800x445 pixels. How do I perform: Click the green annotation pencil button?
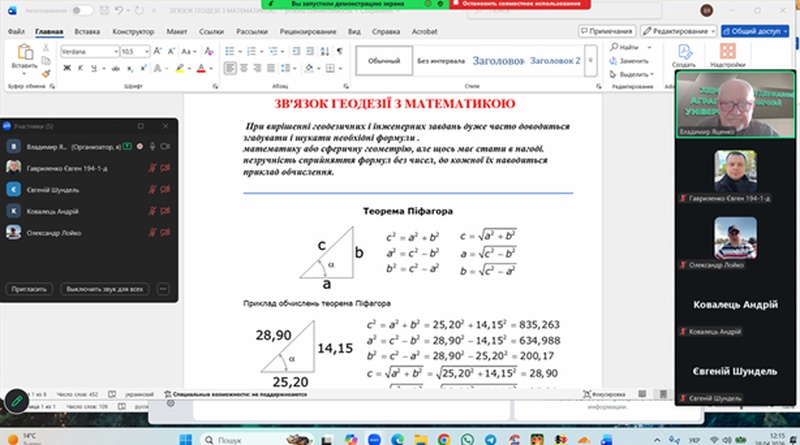(16, 401)
